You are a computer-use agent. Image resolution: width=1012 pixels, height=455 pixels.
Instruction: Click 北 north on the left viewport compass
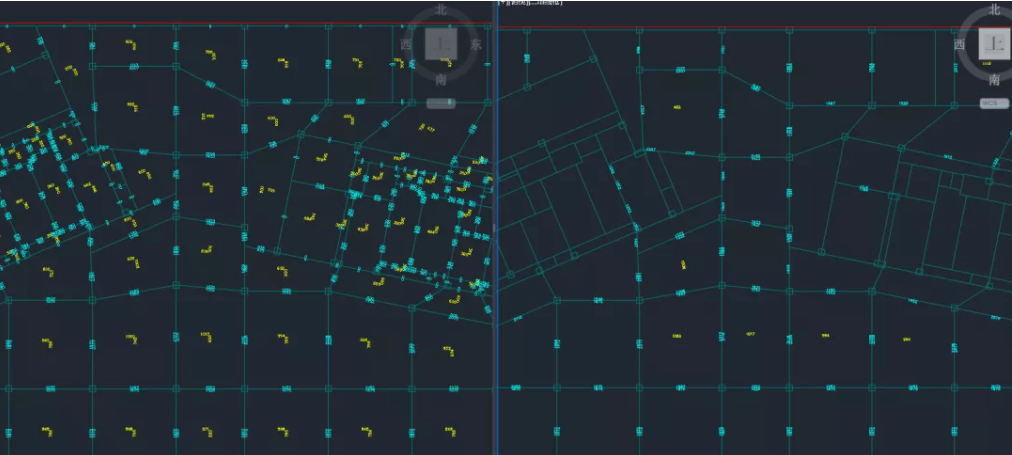click(x=441, y=10)
